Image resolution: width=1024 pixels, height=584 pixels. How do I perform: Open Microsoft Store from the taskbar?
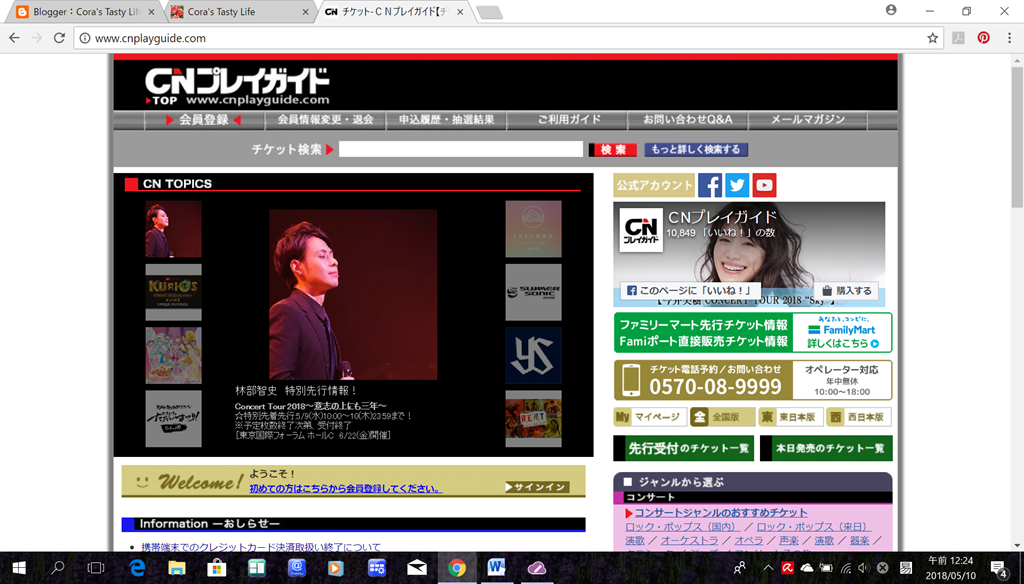tap(216, 568)
